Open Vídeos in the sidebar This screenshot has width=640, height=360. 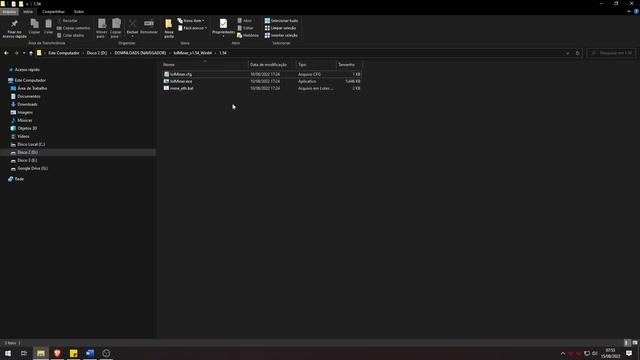click(23, 136)
